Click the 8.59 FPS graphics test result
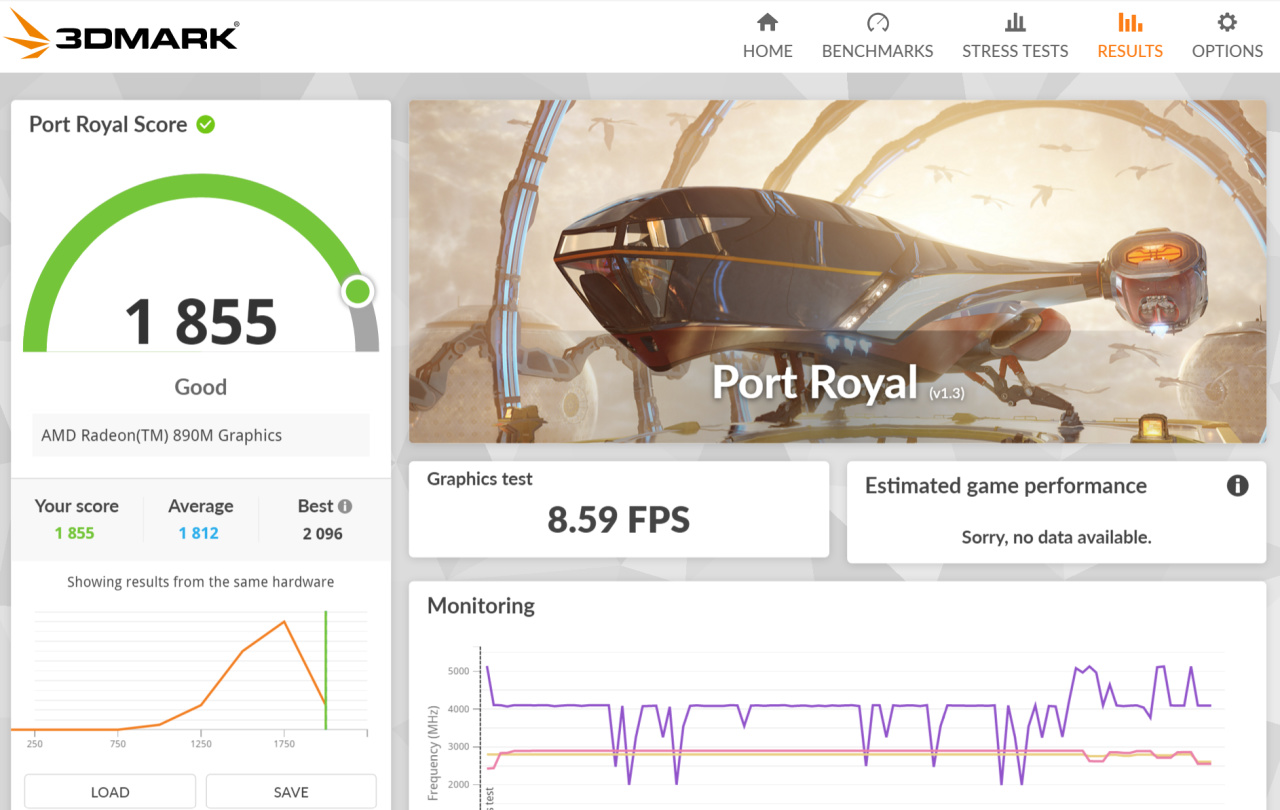Viewport: 1280px width, 810px height. click(x=619, y=520)
